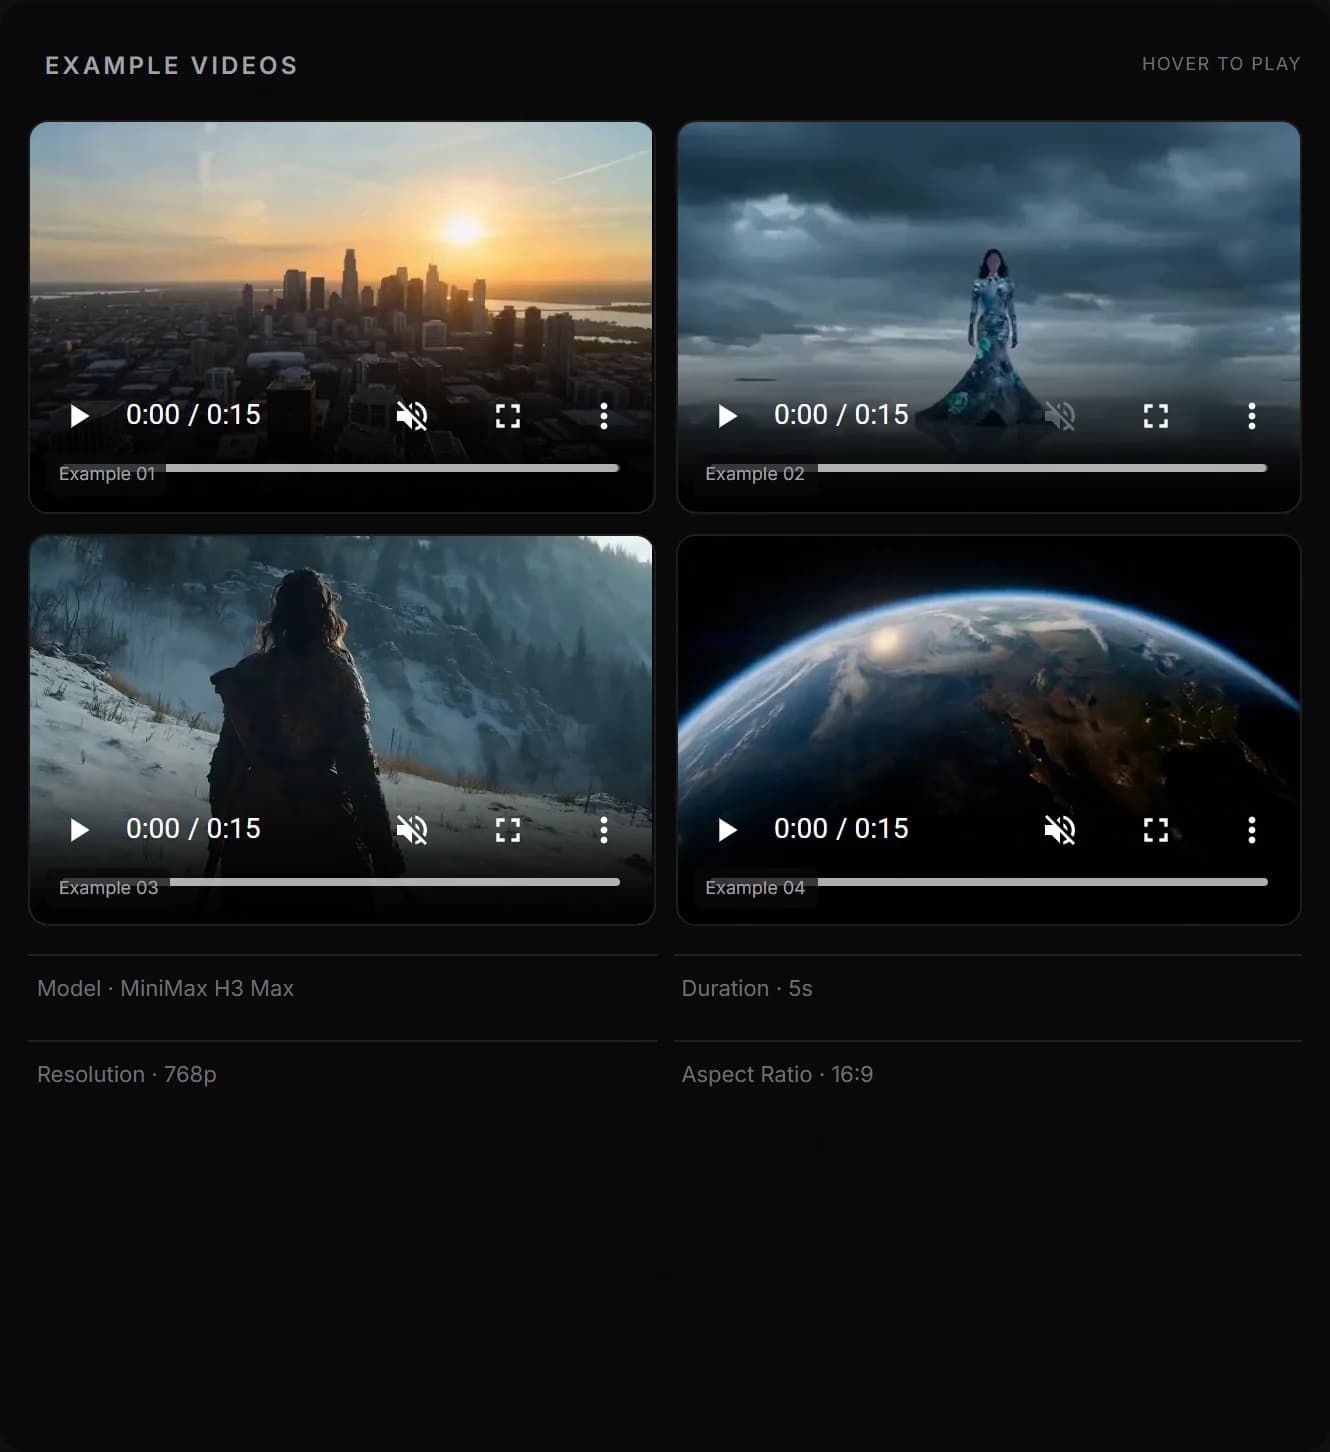Click the HOVER TO PLAY hint text

click(x=1221, y=64)
